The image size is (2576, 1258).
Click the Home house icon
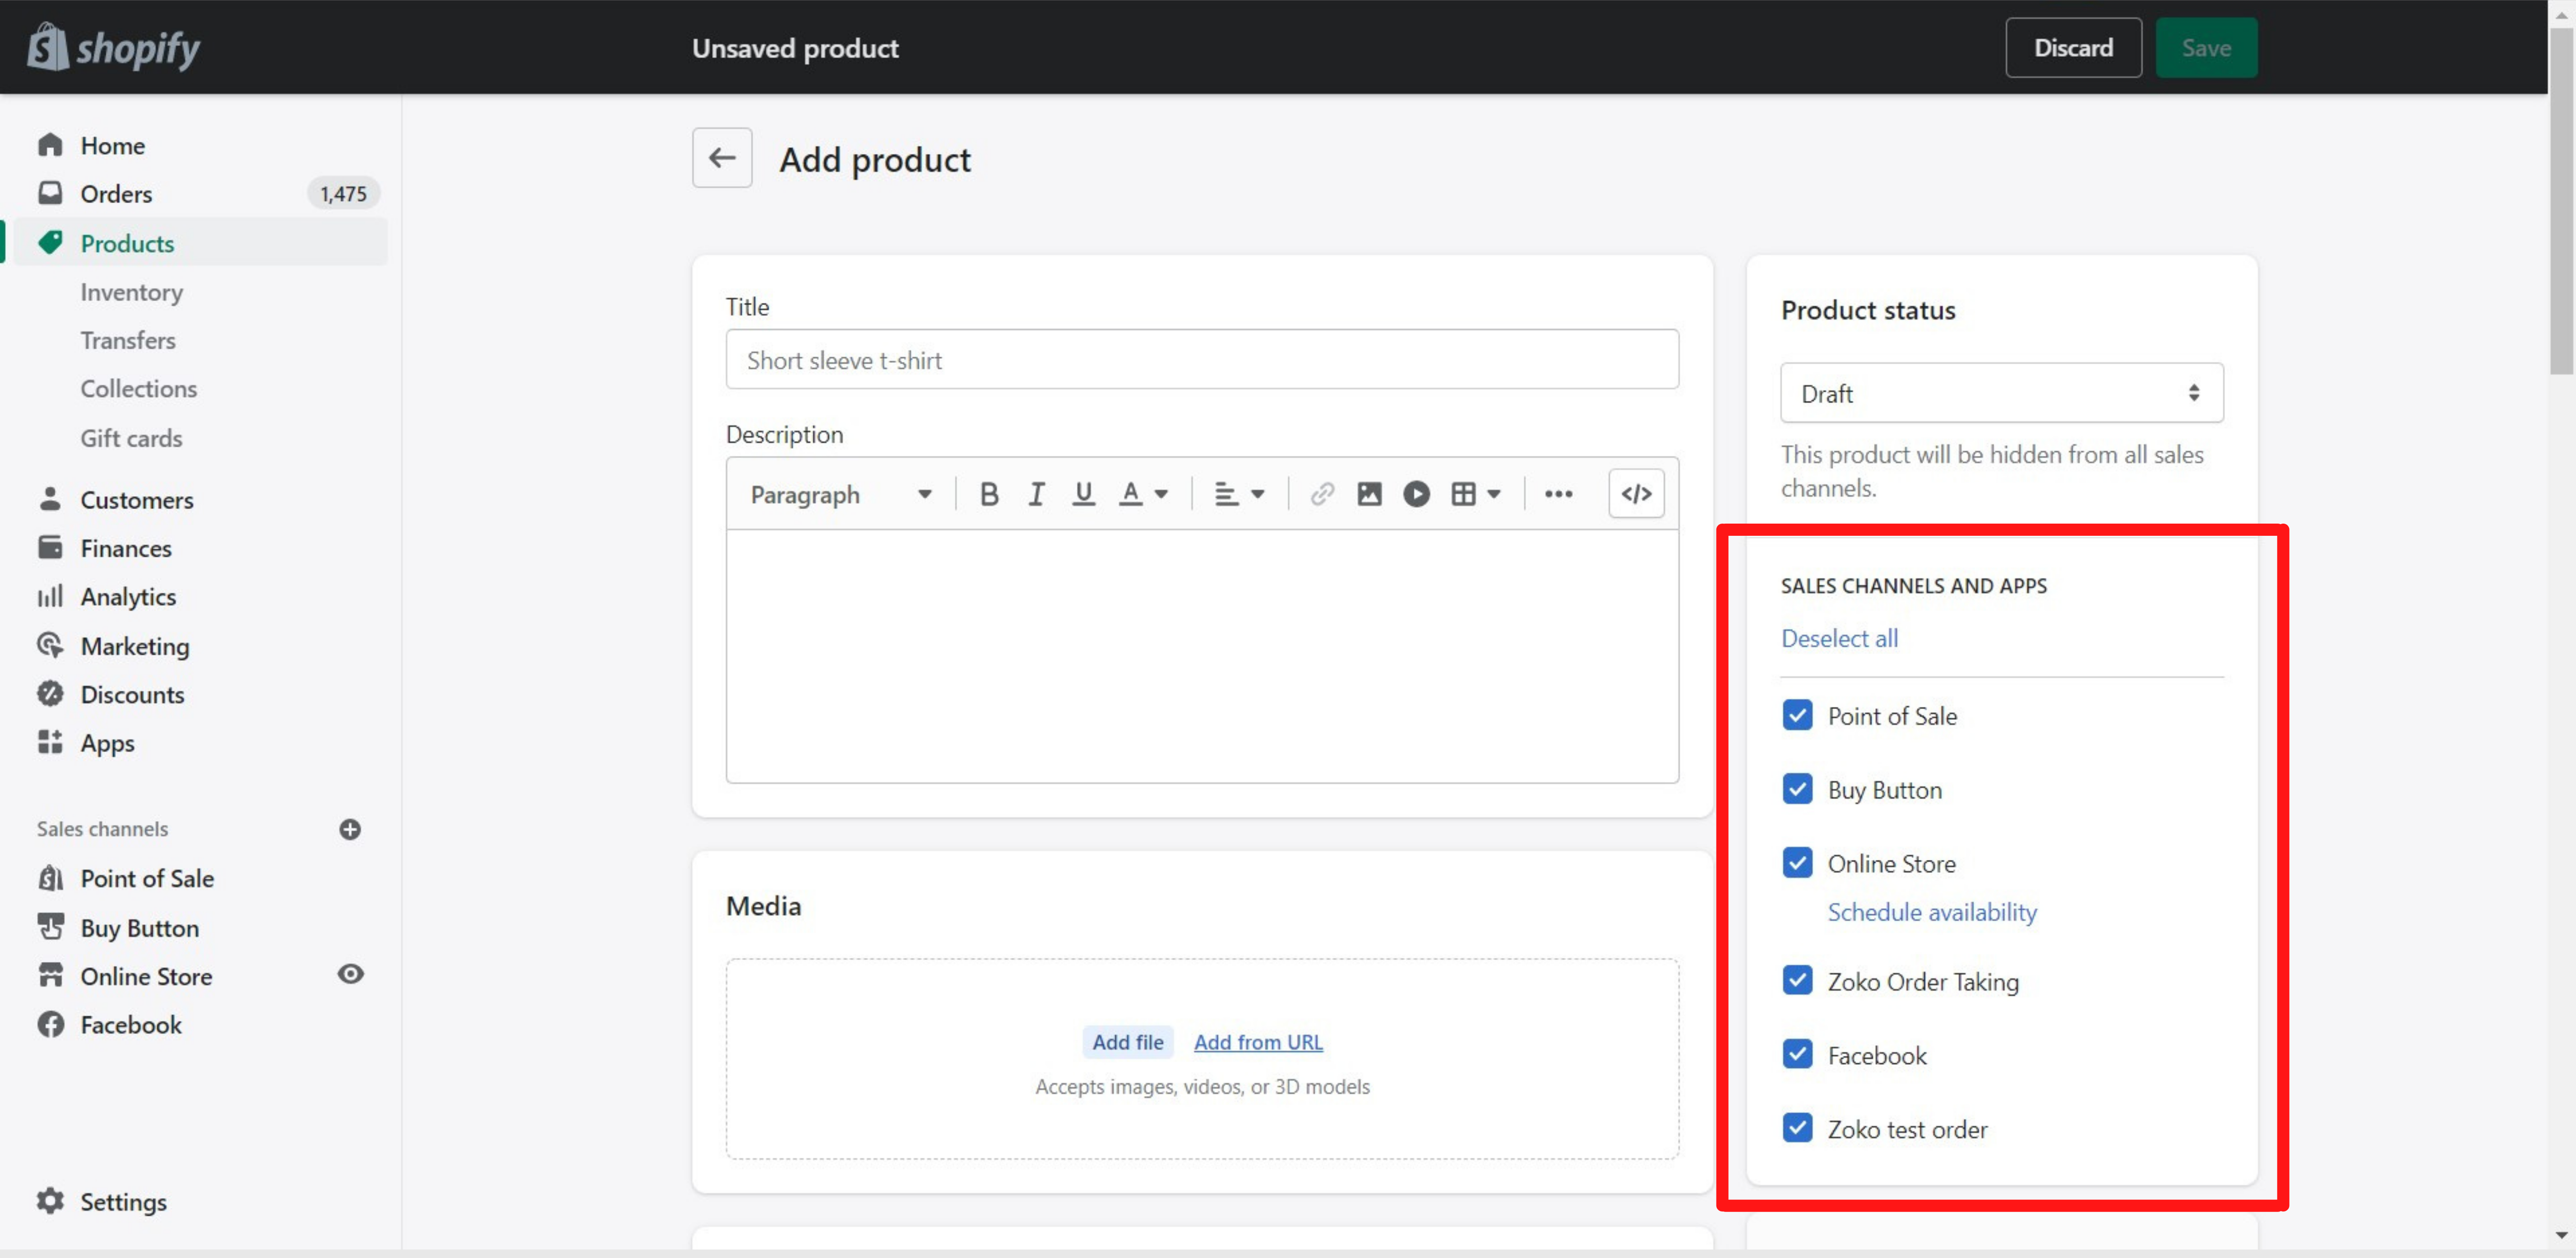click(x=50, y=145)
